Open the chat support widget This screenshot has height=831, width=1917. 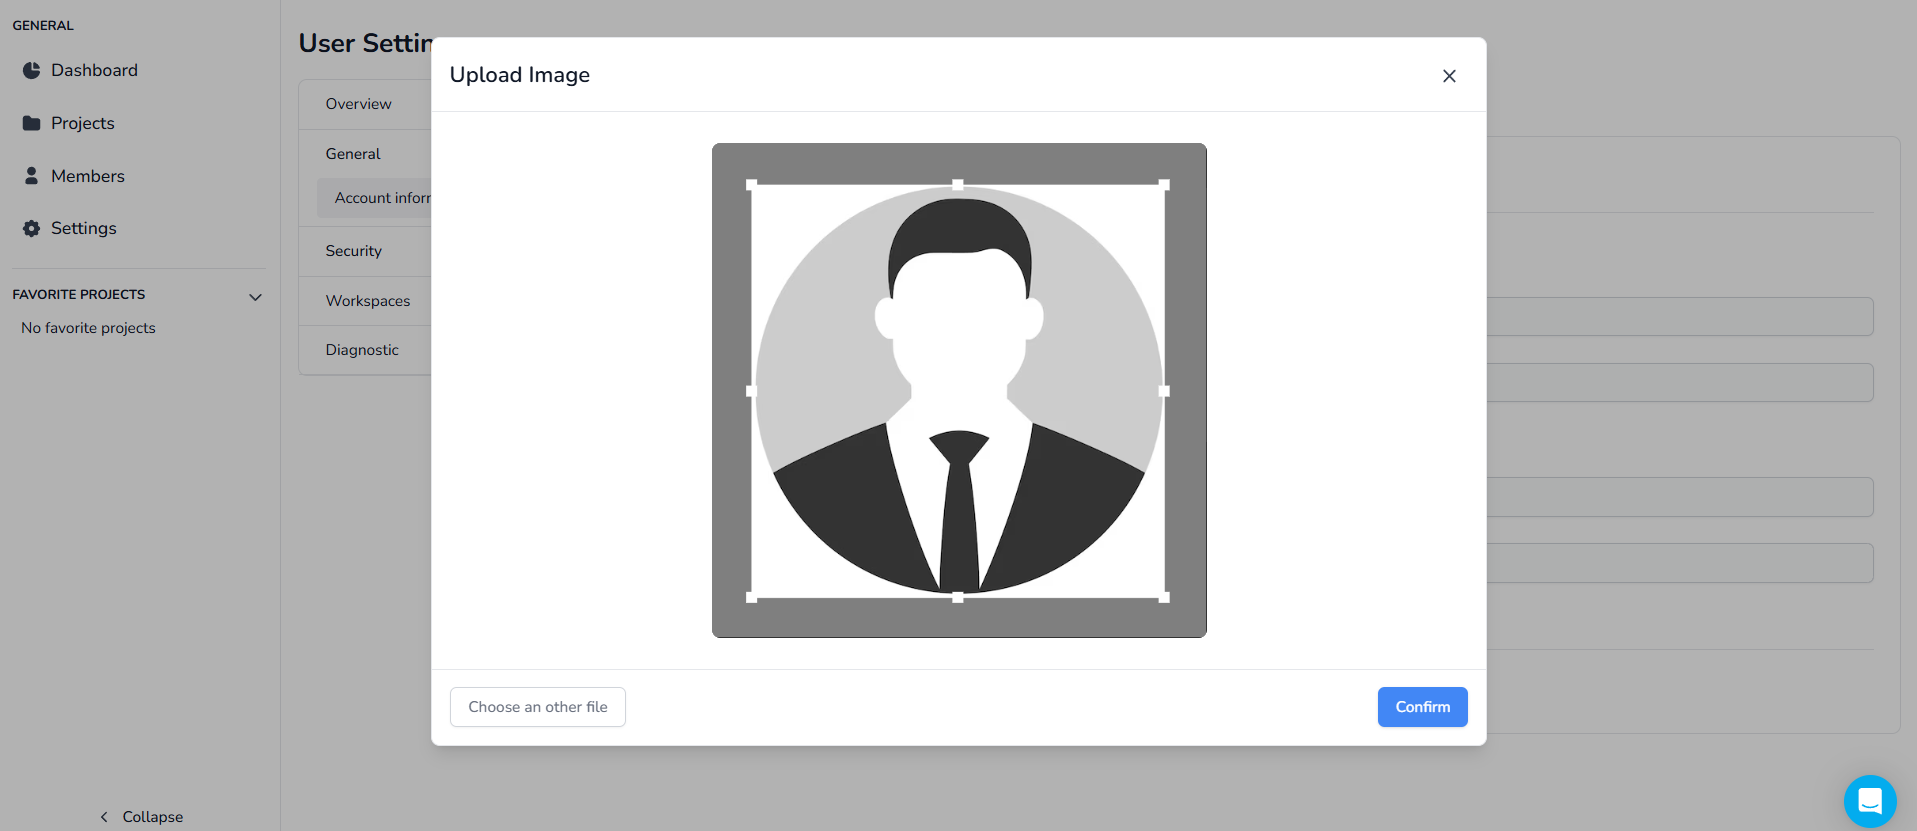pyautogui.click(x=1869, y=801)
